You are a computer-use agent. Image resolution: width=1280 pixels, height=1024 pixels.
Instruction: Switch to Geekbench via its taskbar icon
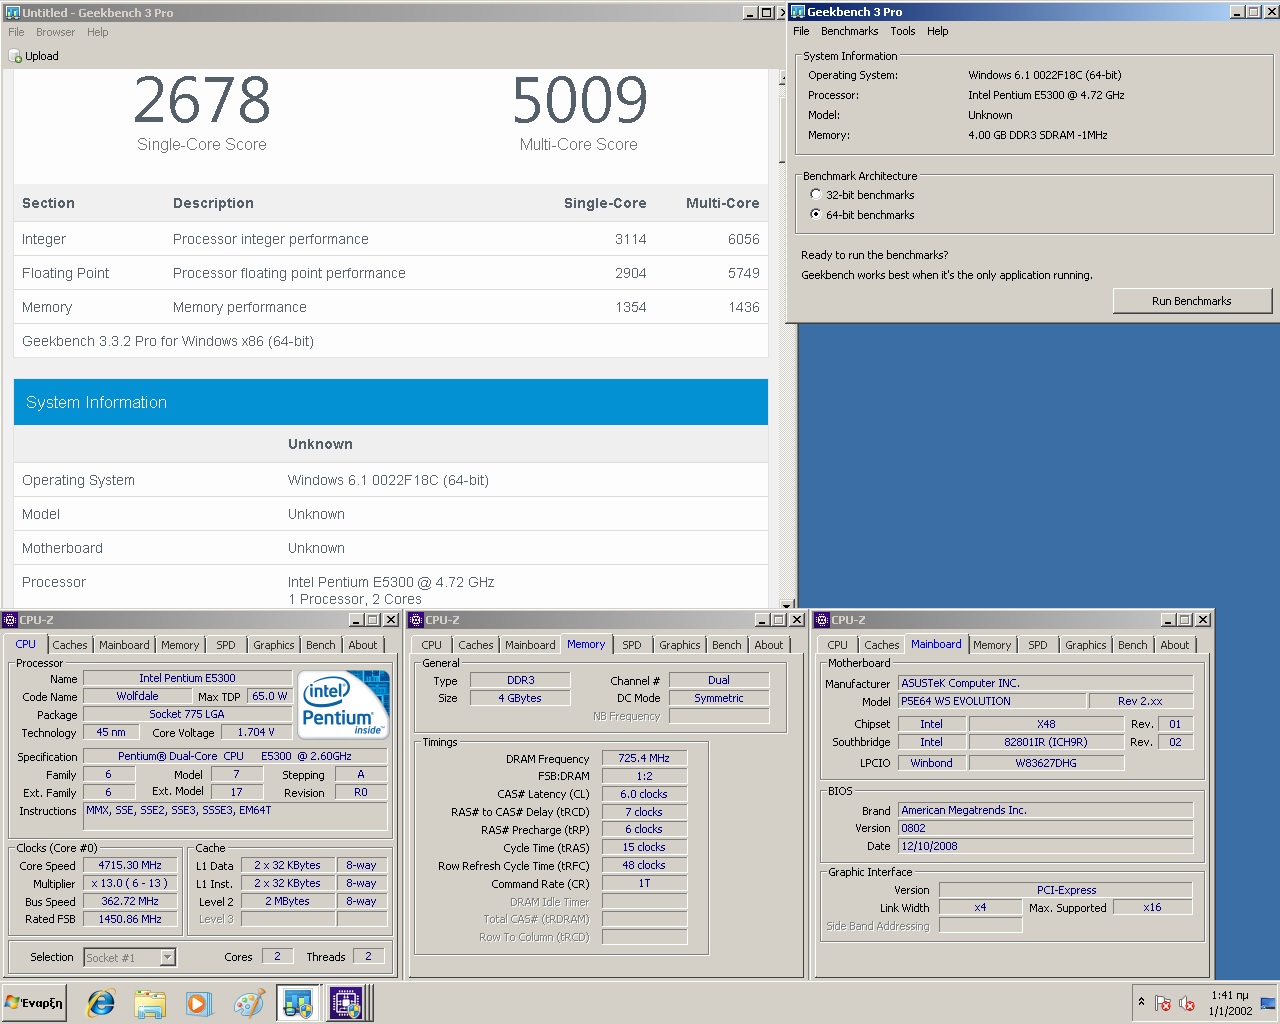(298, 1003)
